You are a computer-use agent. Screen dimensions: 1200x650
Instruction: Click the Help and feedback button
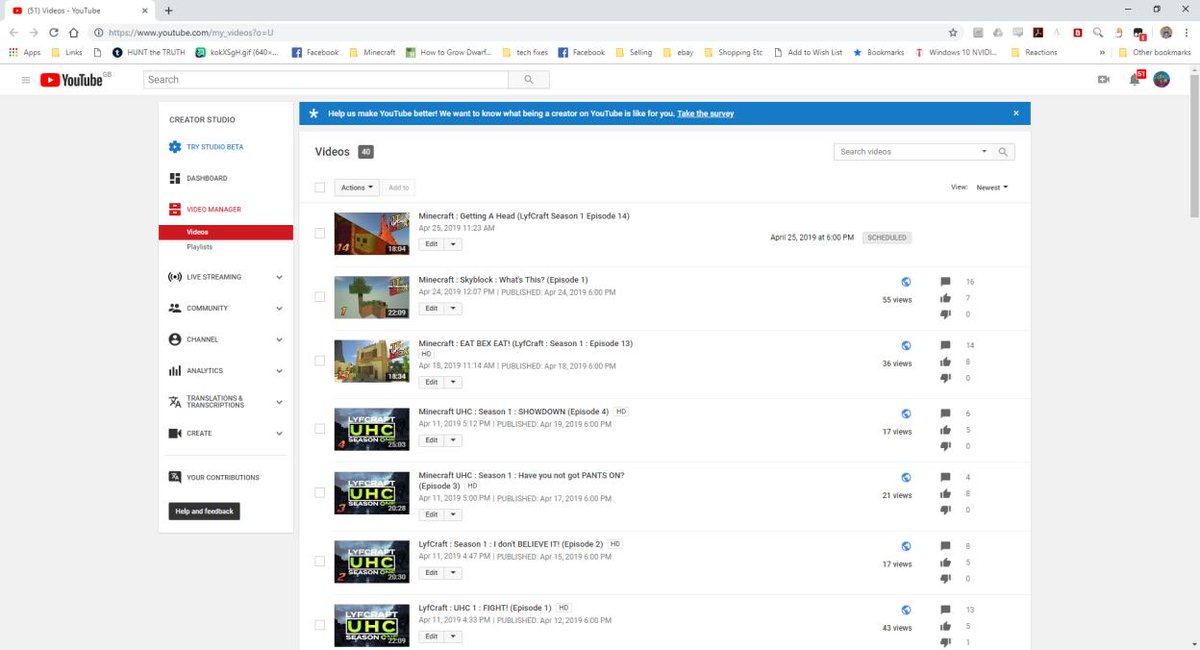204,511
